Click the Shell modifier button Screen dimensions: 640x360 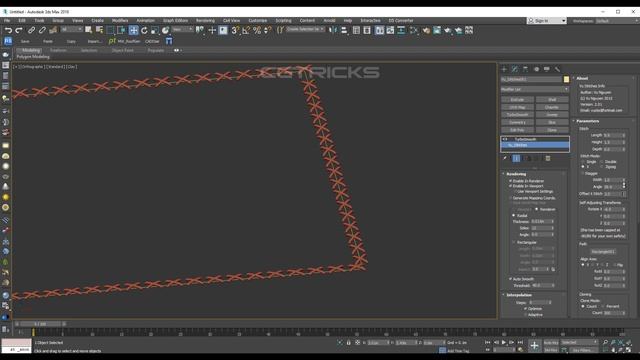552,100
